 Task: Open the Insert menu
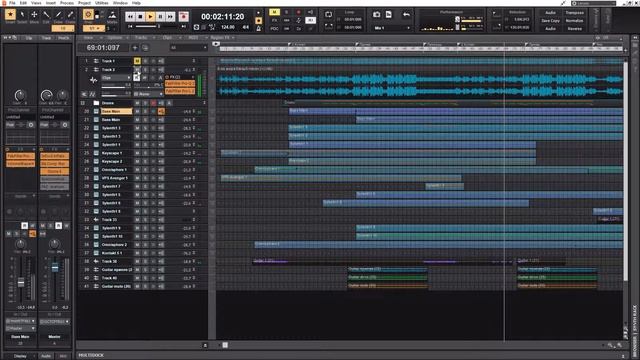(51, 3)
